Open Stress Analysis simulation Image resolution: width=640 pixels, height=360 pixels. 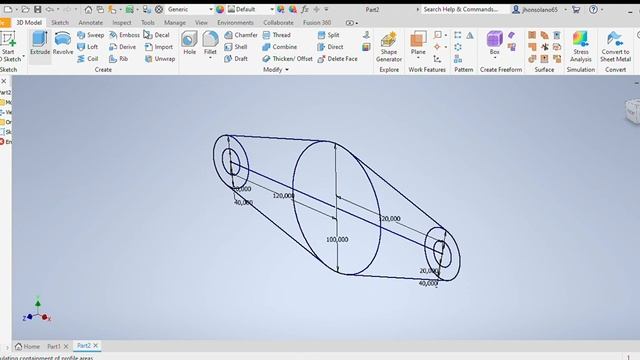pos(580,47)
